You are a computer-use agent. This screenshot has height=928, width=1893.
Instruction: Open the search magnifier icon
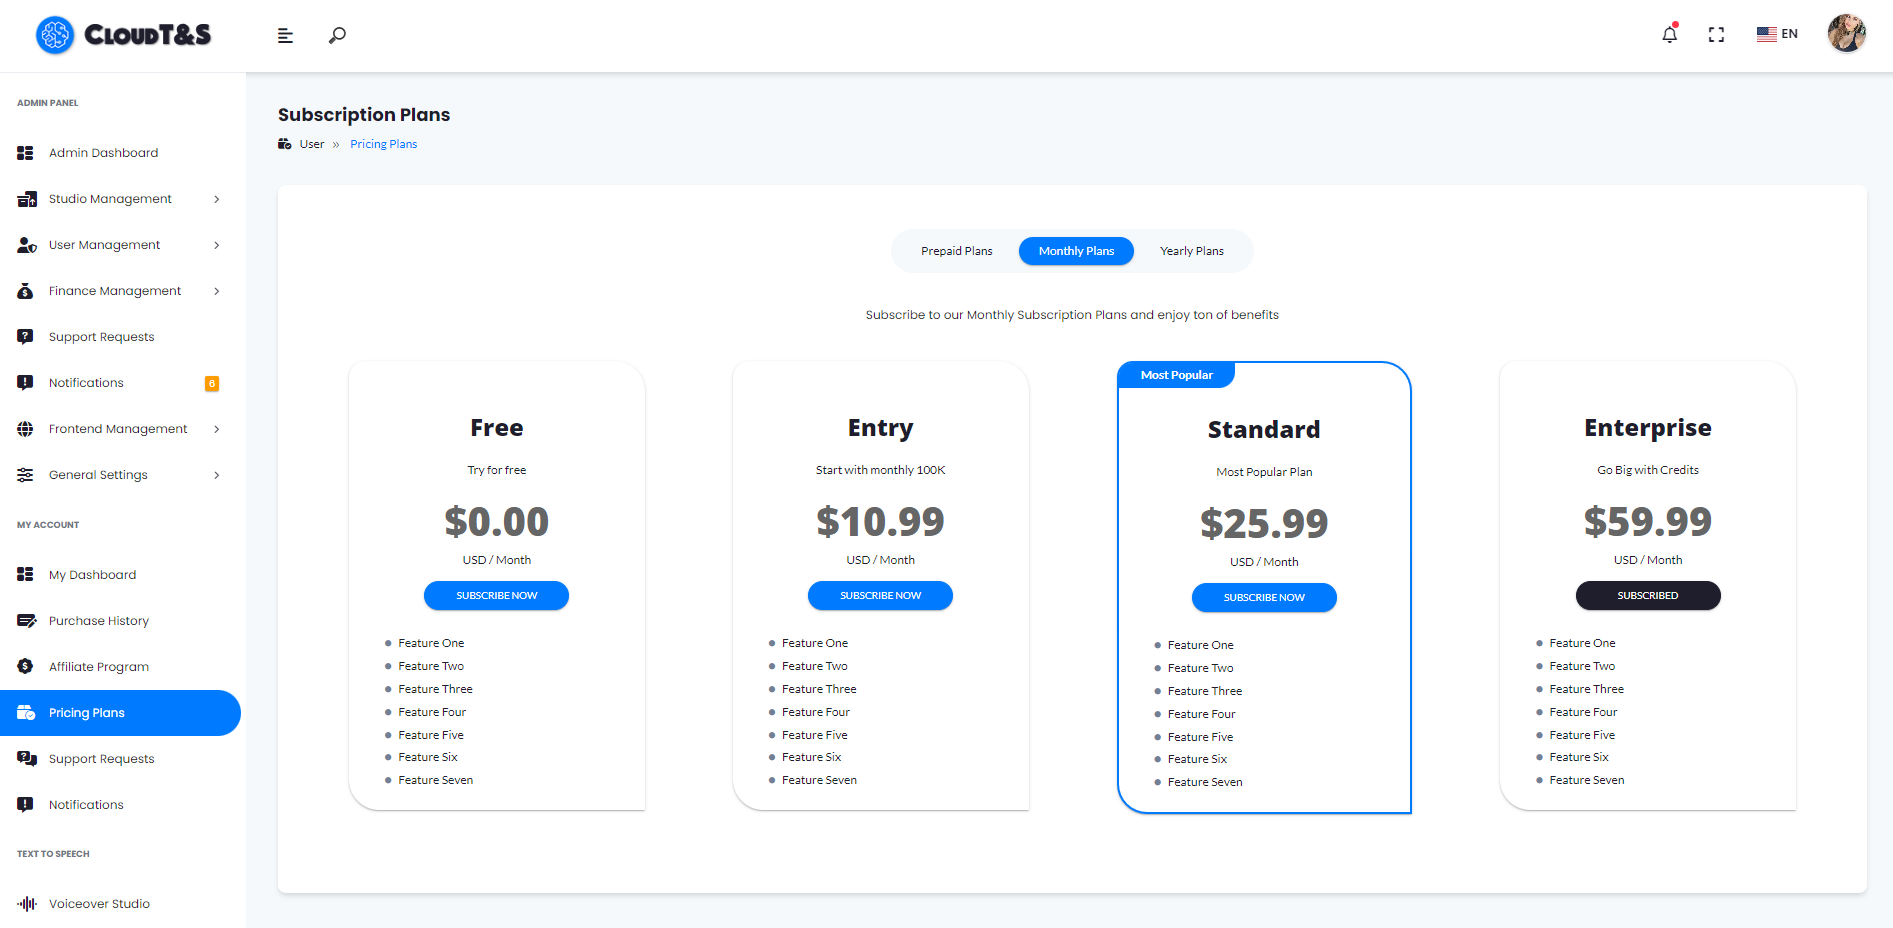337,35
